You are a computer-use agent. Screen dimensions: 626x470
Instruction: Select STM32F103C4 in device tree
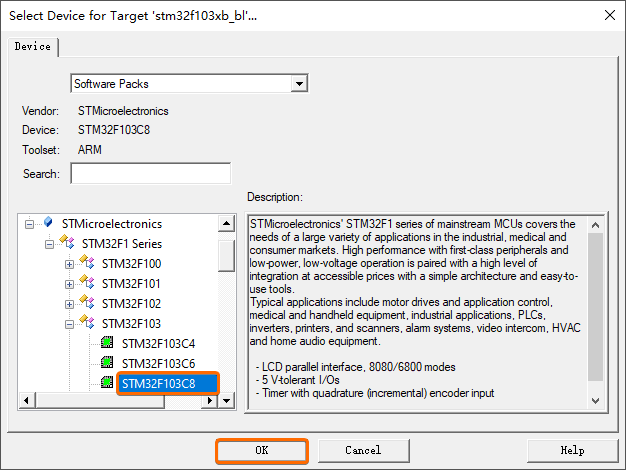coord(158,344)
